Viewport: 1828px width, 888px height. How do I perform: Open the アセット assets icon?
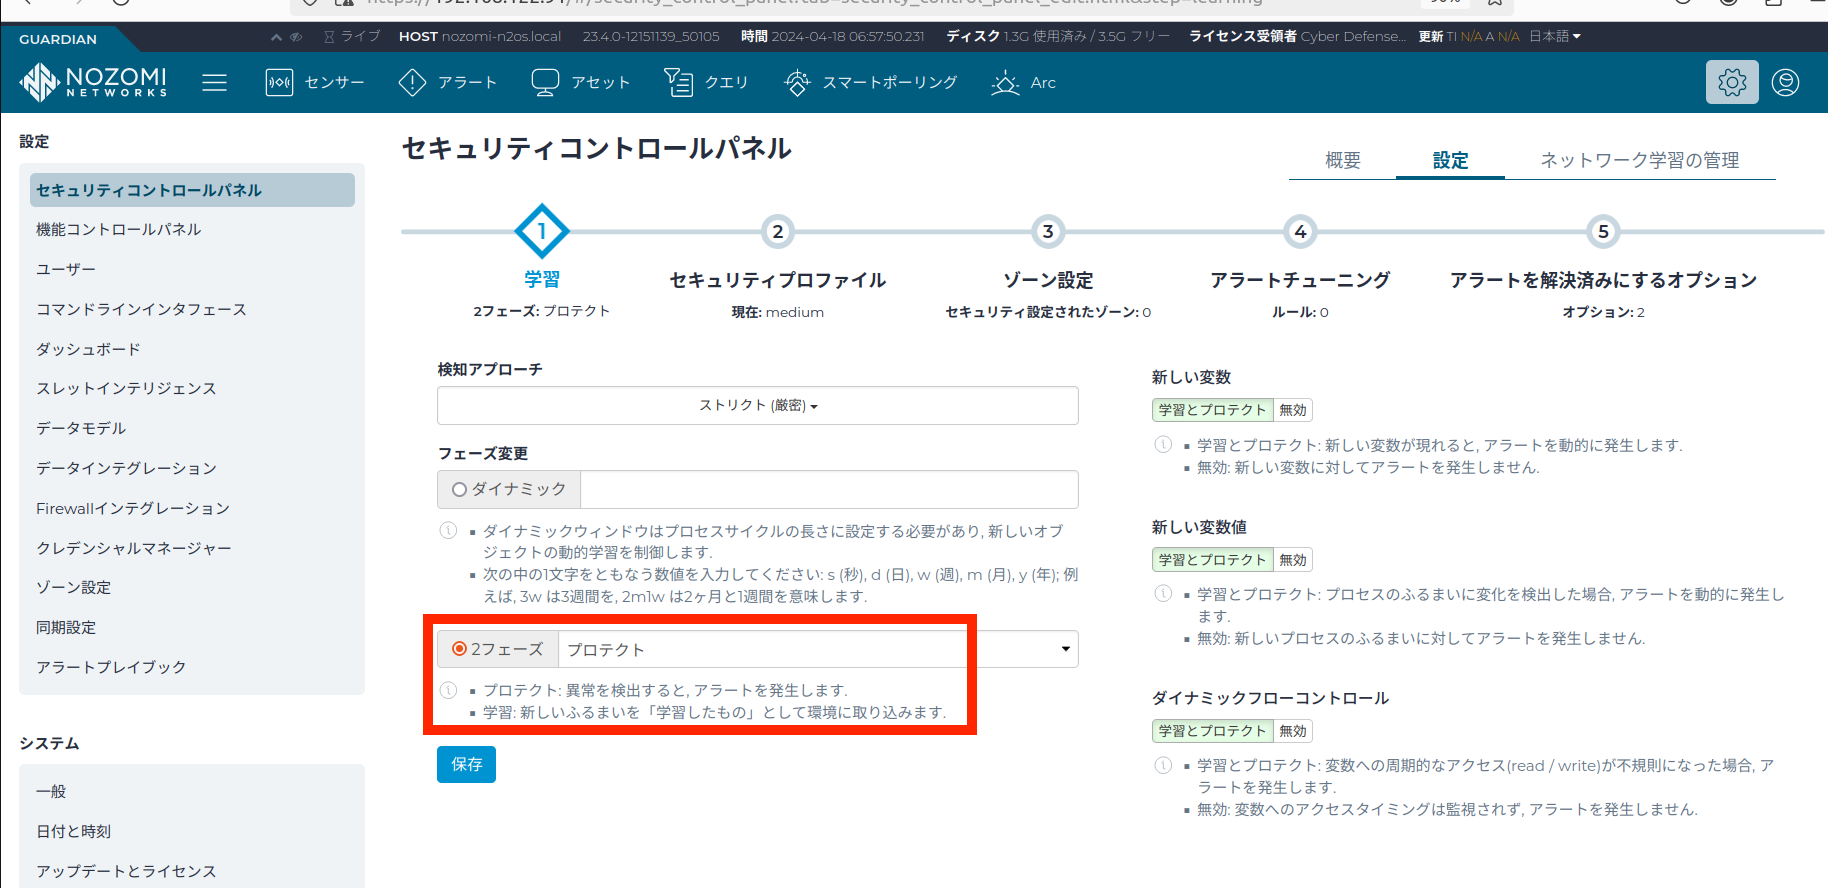tap(545, 82)
